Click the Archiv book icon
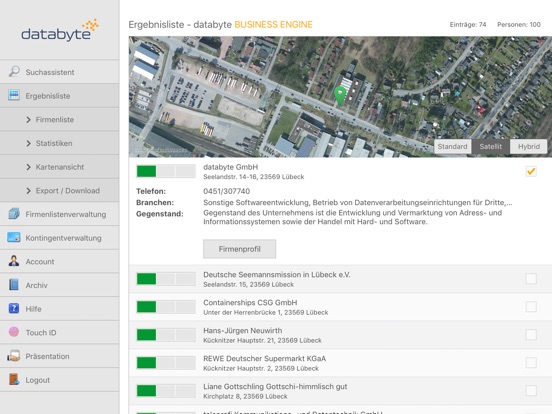The height and width of the screenshot is (414, 552). coord(14,284)
